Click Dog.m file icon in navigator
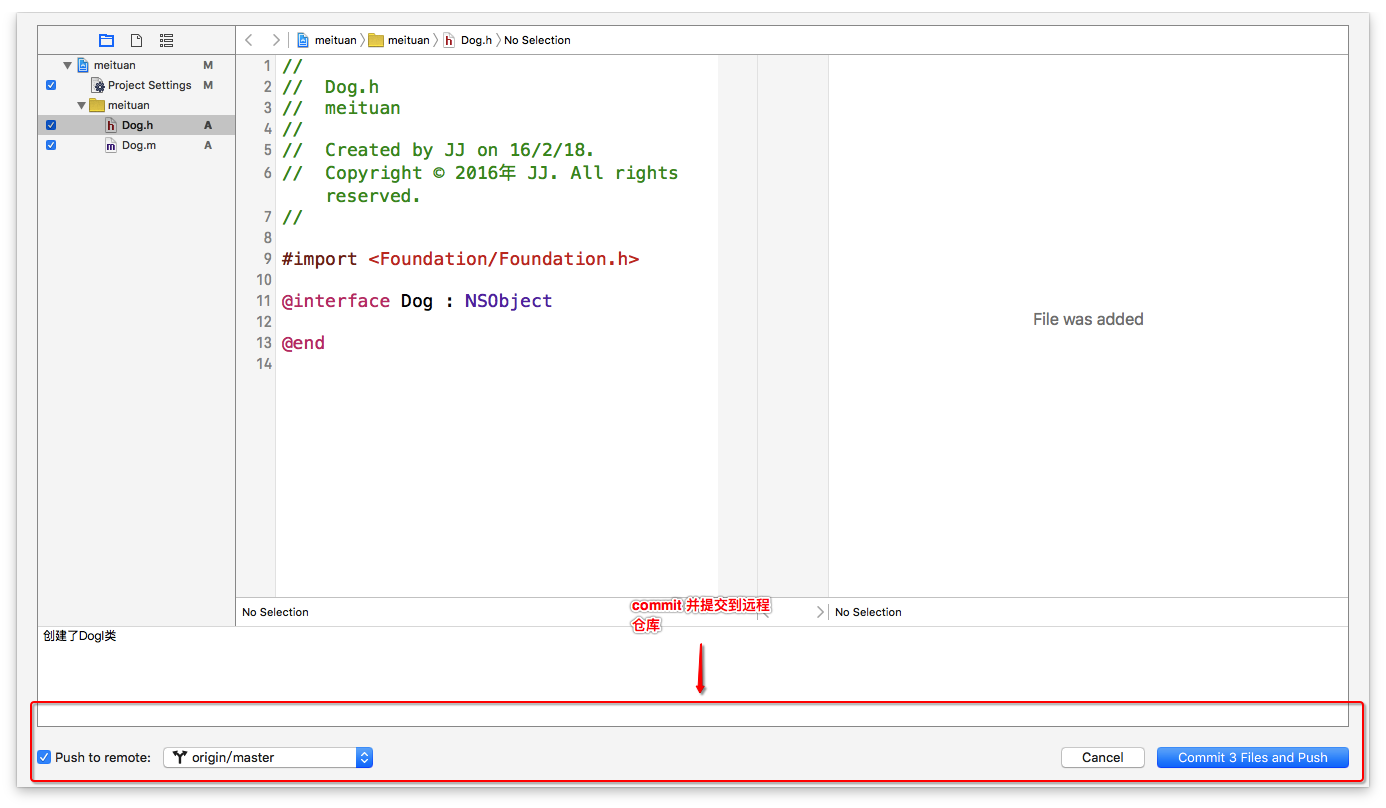This screenshot has width=1386, height=808. [111, 145]
